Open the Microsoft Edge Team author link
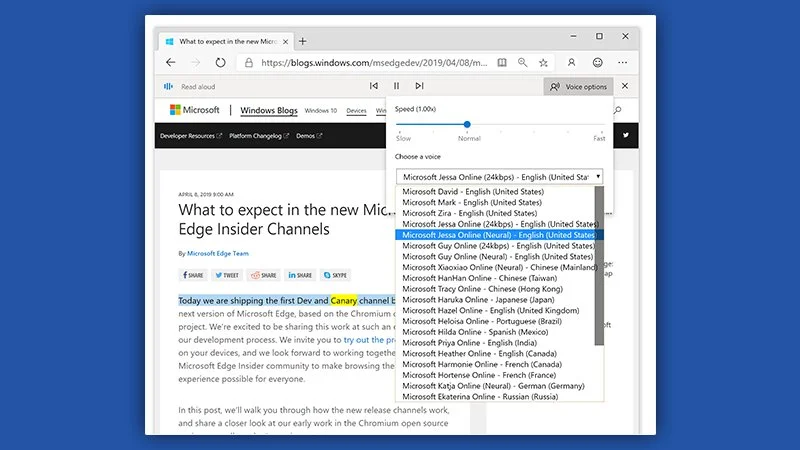 [x=218, y=253]
